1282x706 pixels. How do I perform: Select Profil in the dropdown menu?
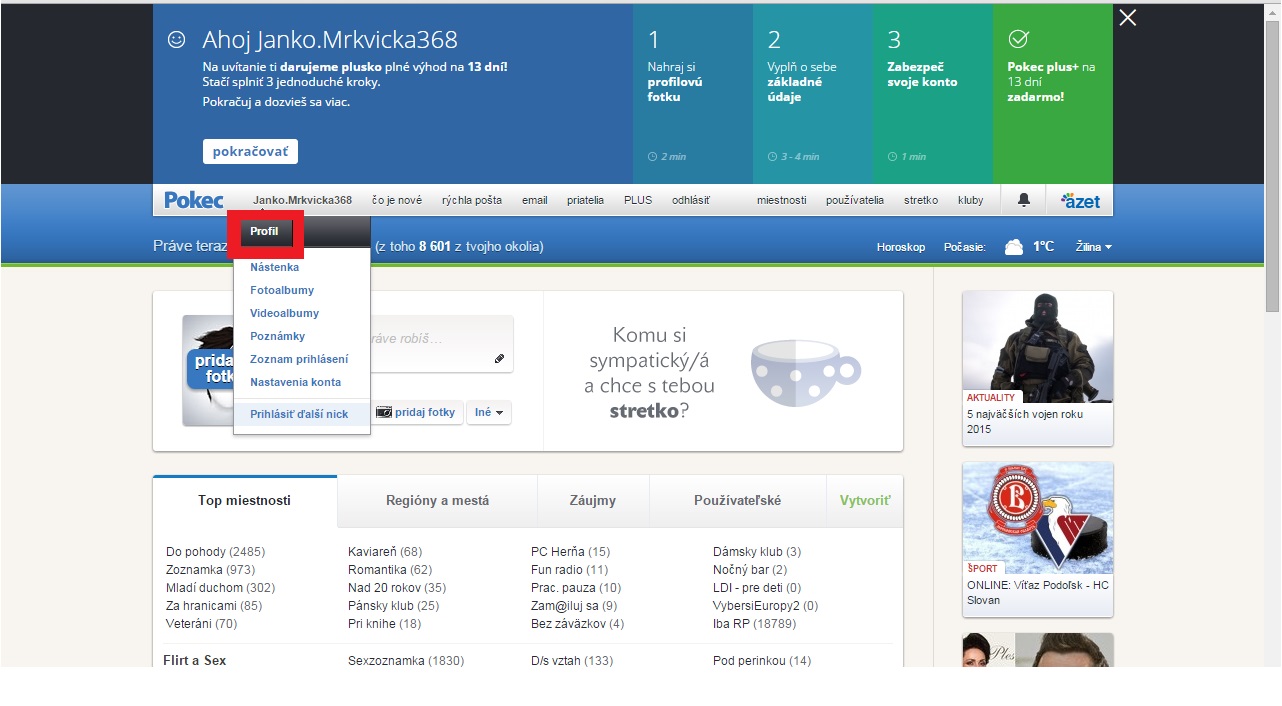pyautogui.click(x=265, y=232)
